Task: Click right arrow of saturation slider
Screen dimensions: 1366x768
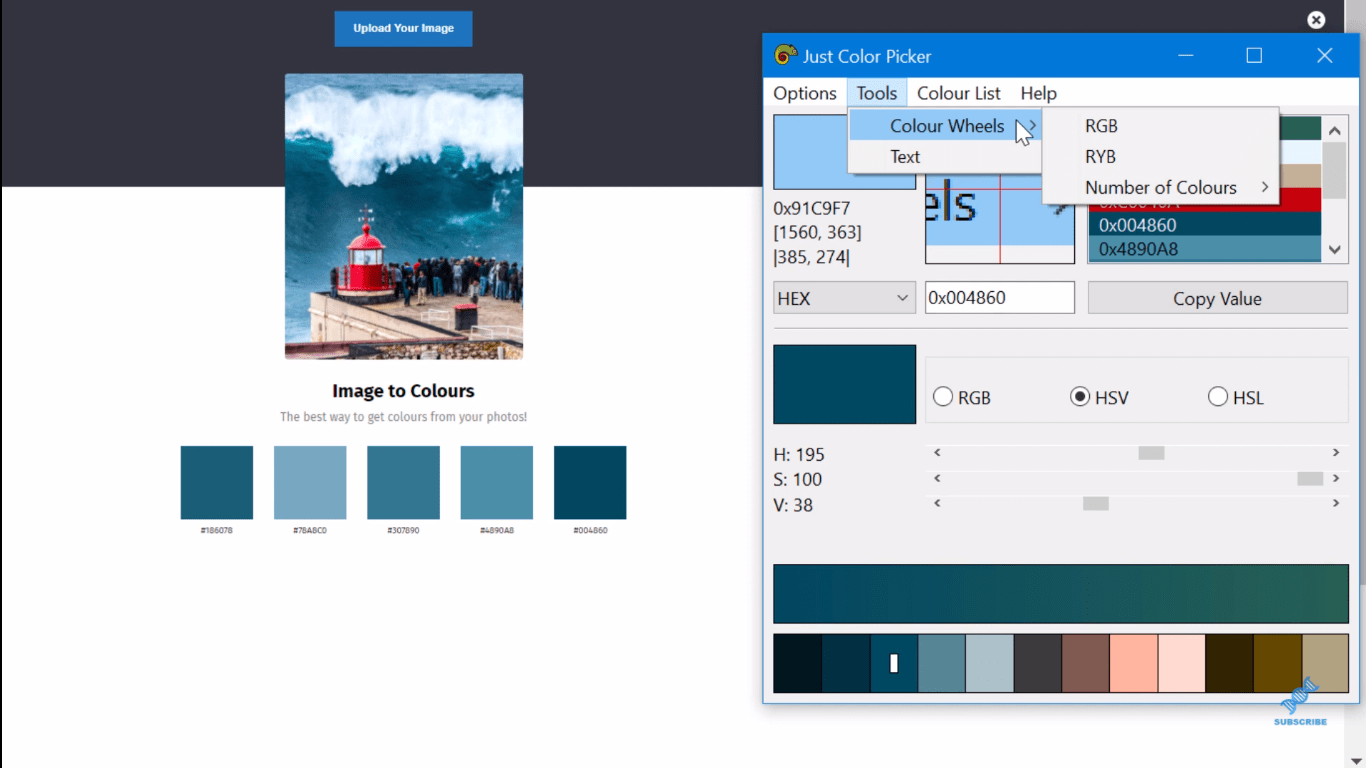Action: [1336, 479]
